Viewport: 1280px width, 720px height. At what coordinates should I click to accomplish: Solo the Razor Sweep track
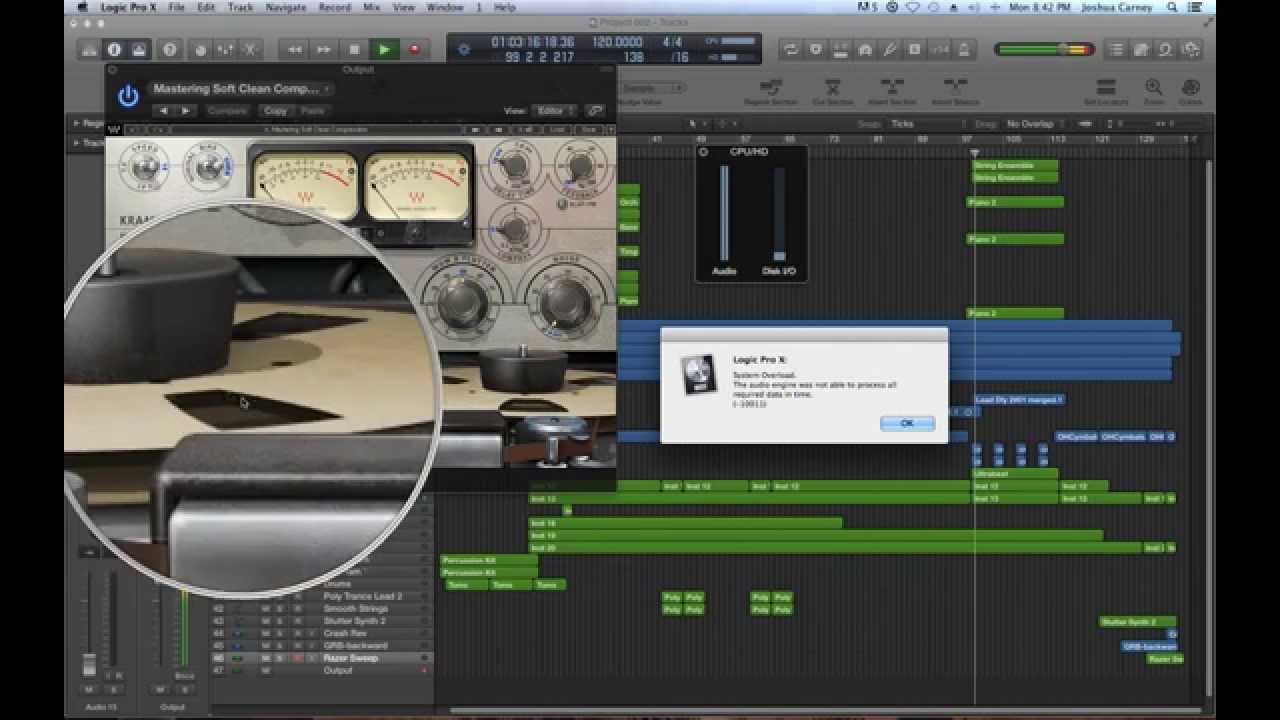[280, 658]
